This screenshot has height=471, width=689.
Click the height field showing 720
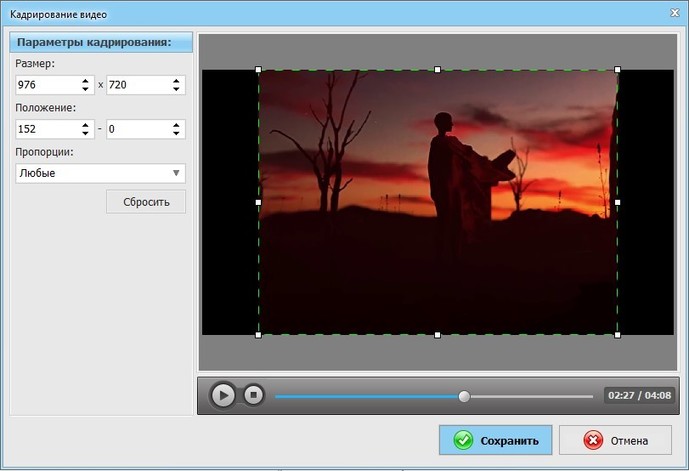(x=136, y=85)
